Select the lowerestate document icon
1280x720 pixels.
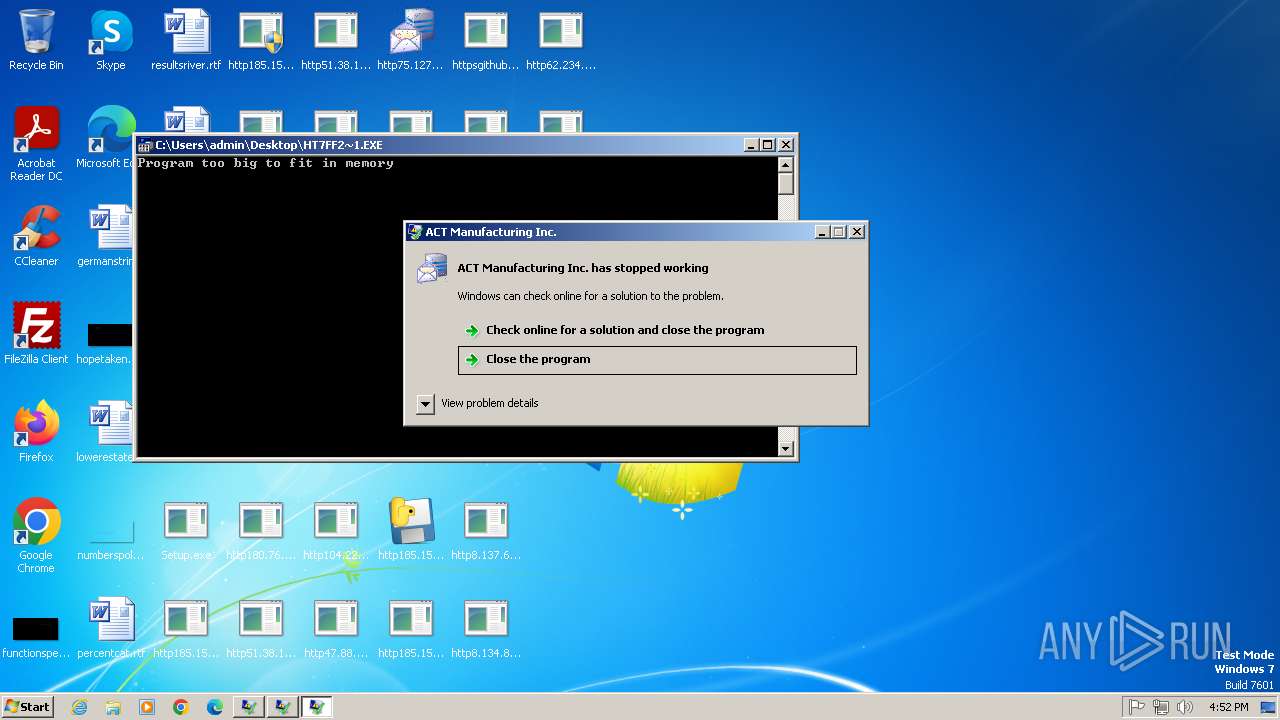[x=106, y=431]
